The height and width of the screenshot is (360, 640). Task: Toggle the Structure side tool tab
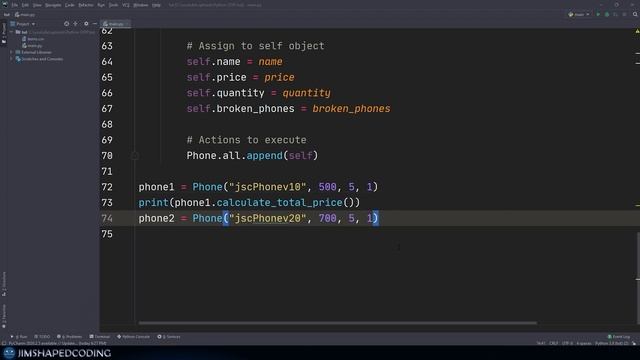[x=4, y=284]
